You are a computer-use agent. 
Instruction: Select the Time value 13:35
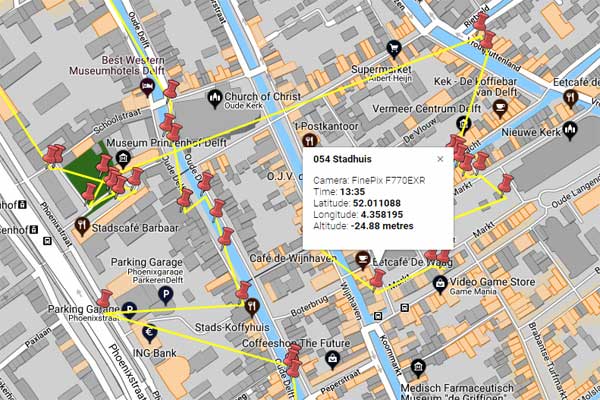[352, 192]
